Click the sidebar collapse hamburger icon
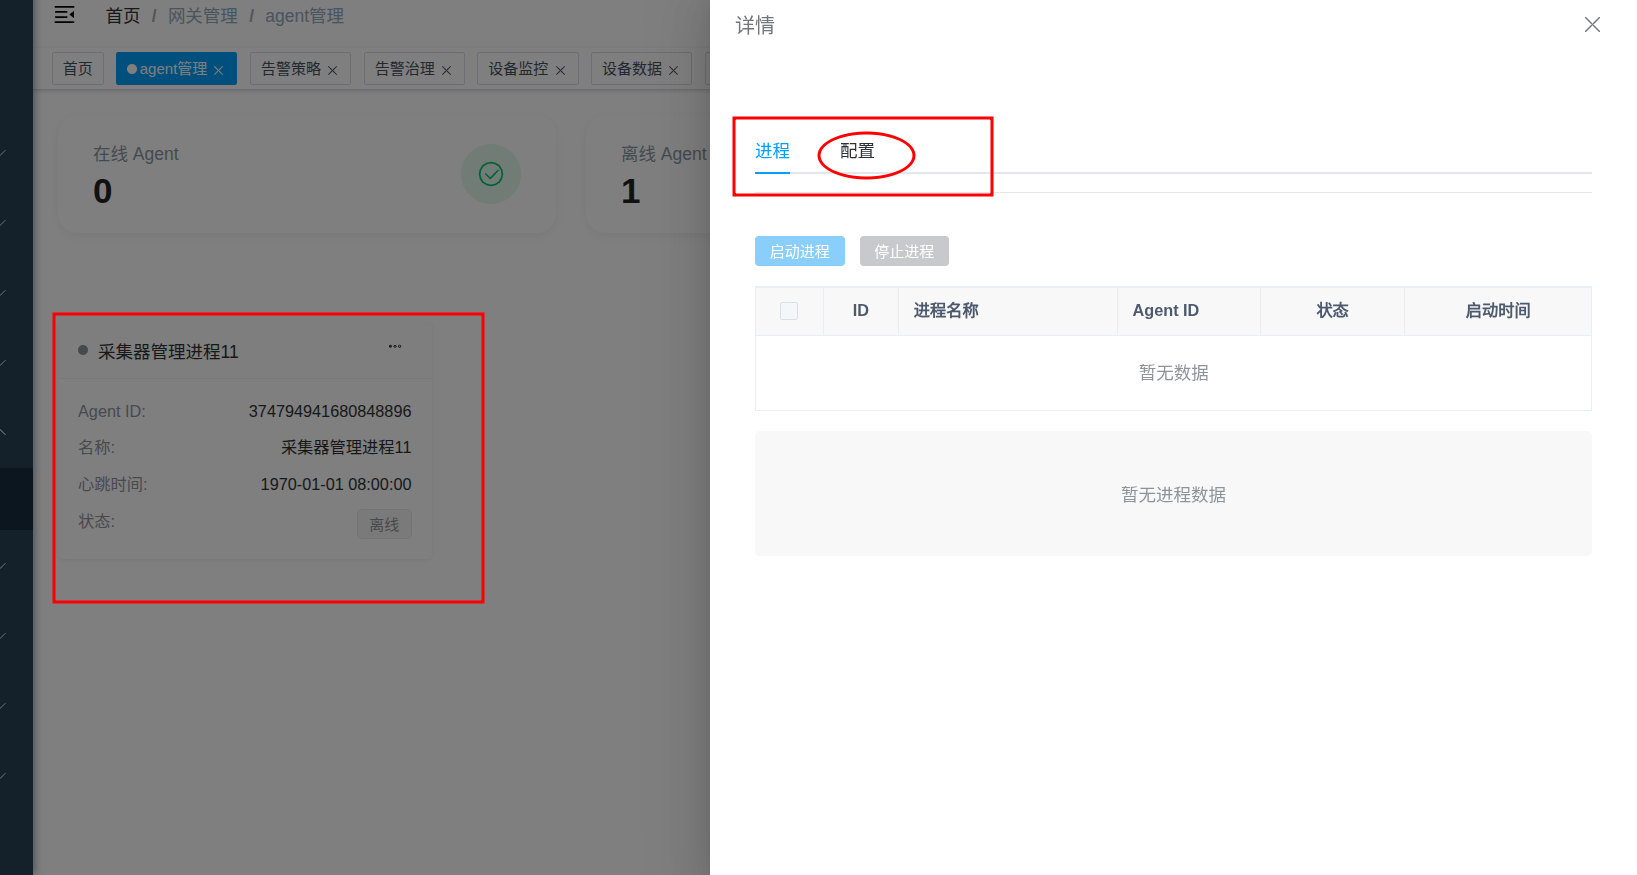The height and width of the screenshot is (875, 1637). click(64, 15)
